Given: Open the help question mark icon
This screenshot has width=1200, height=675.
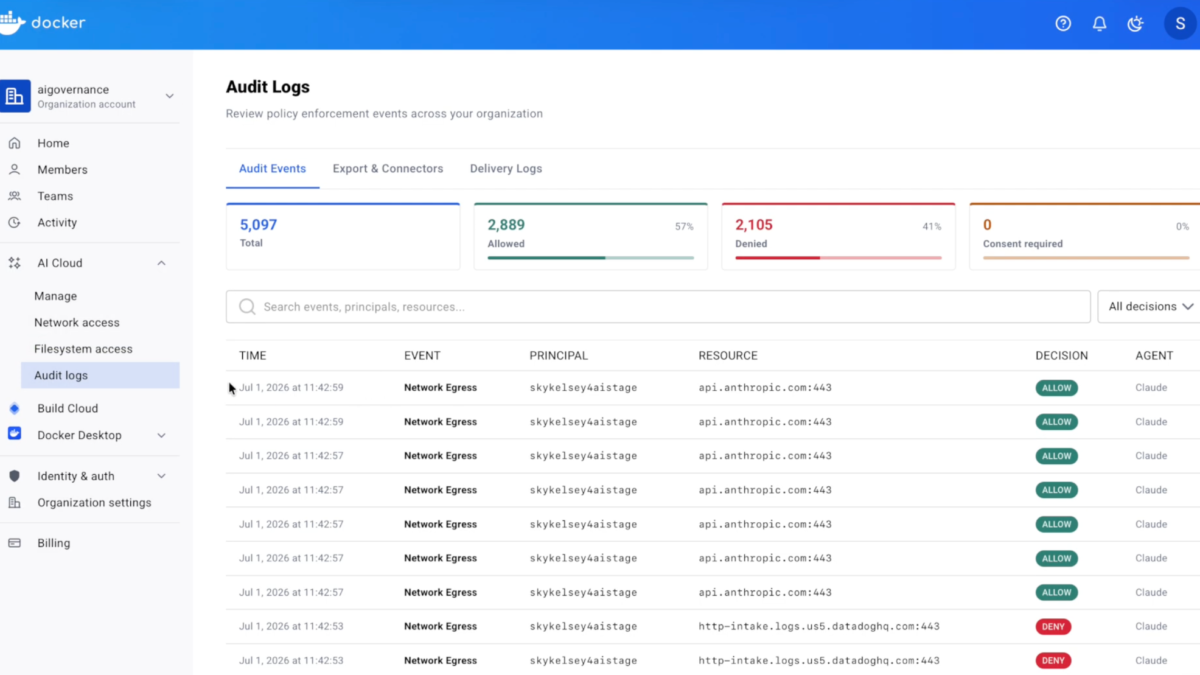Looking at the screenshot, I should pos(1063,23).
